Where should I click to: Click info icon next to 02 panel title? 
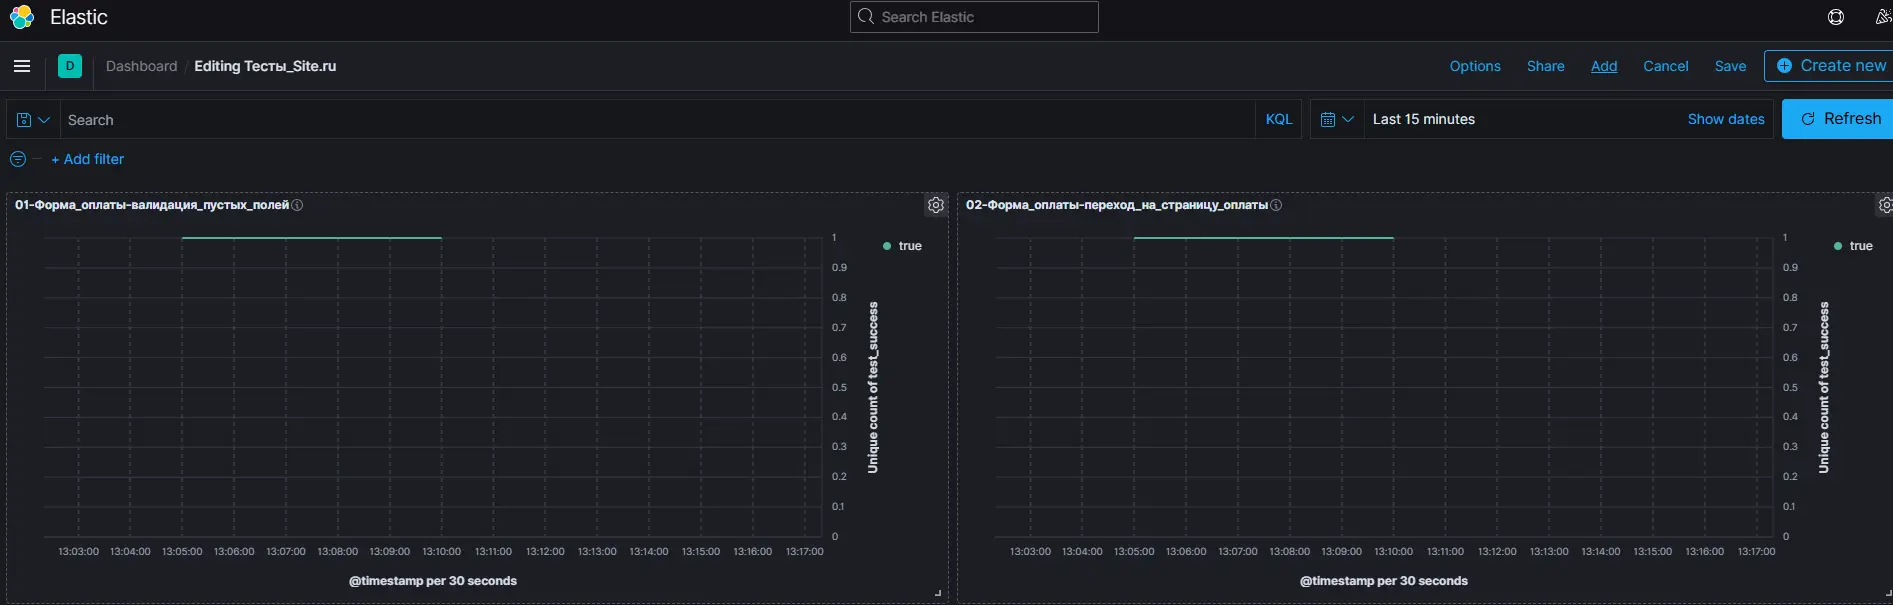[1276, 205]
